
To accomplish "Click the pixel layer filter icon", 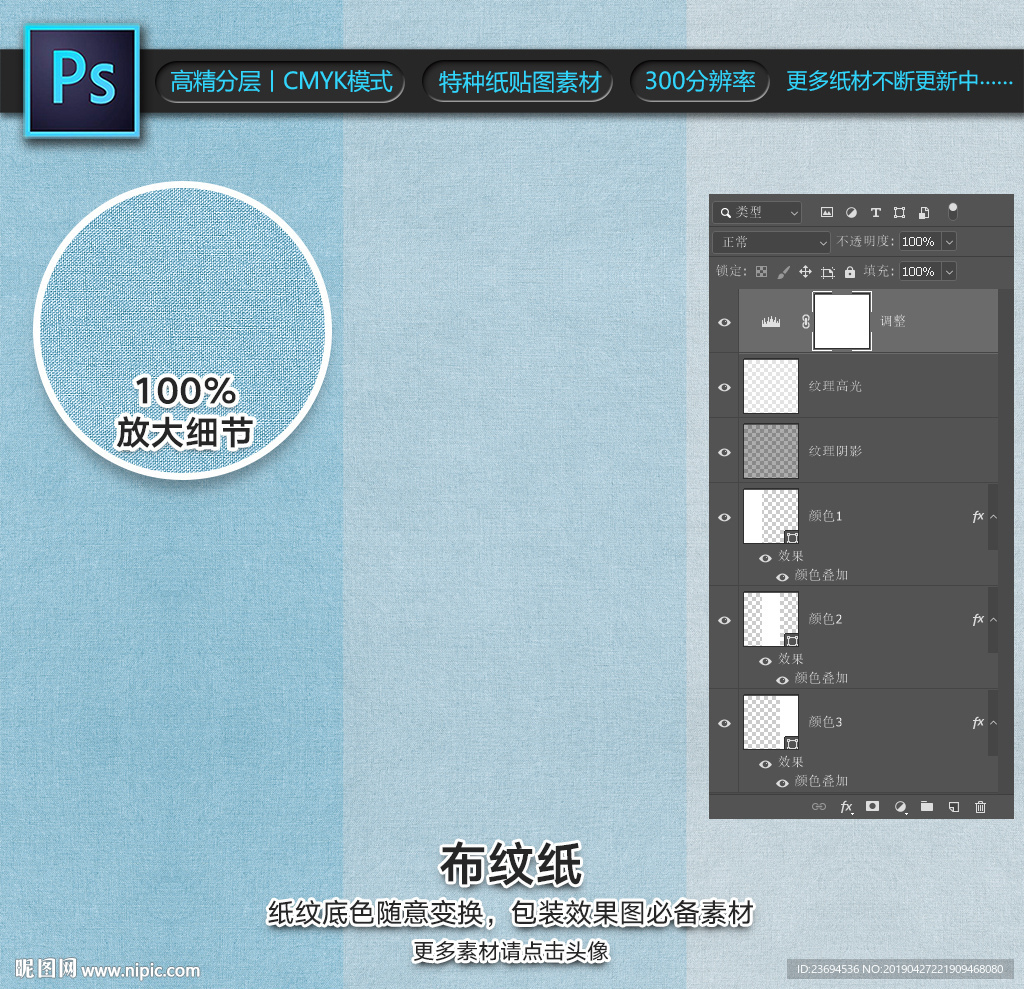I will click(x=827, y=212).
